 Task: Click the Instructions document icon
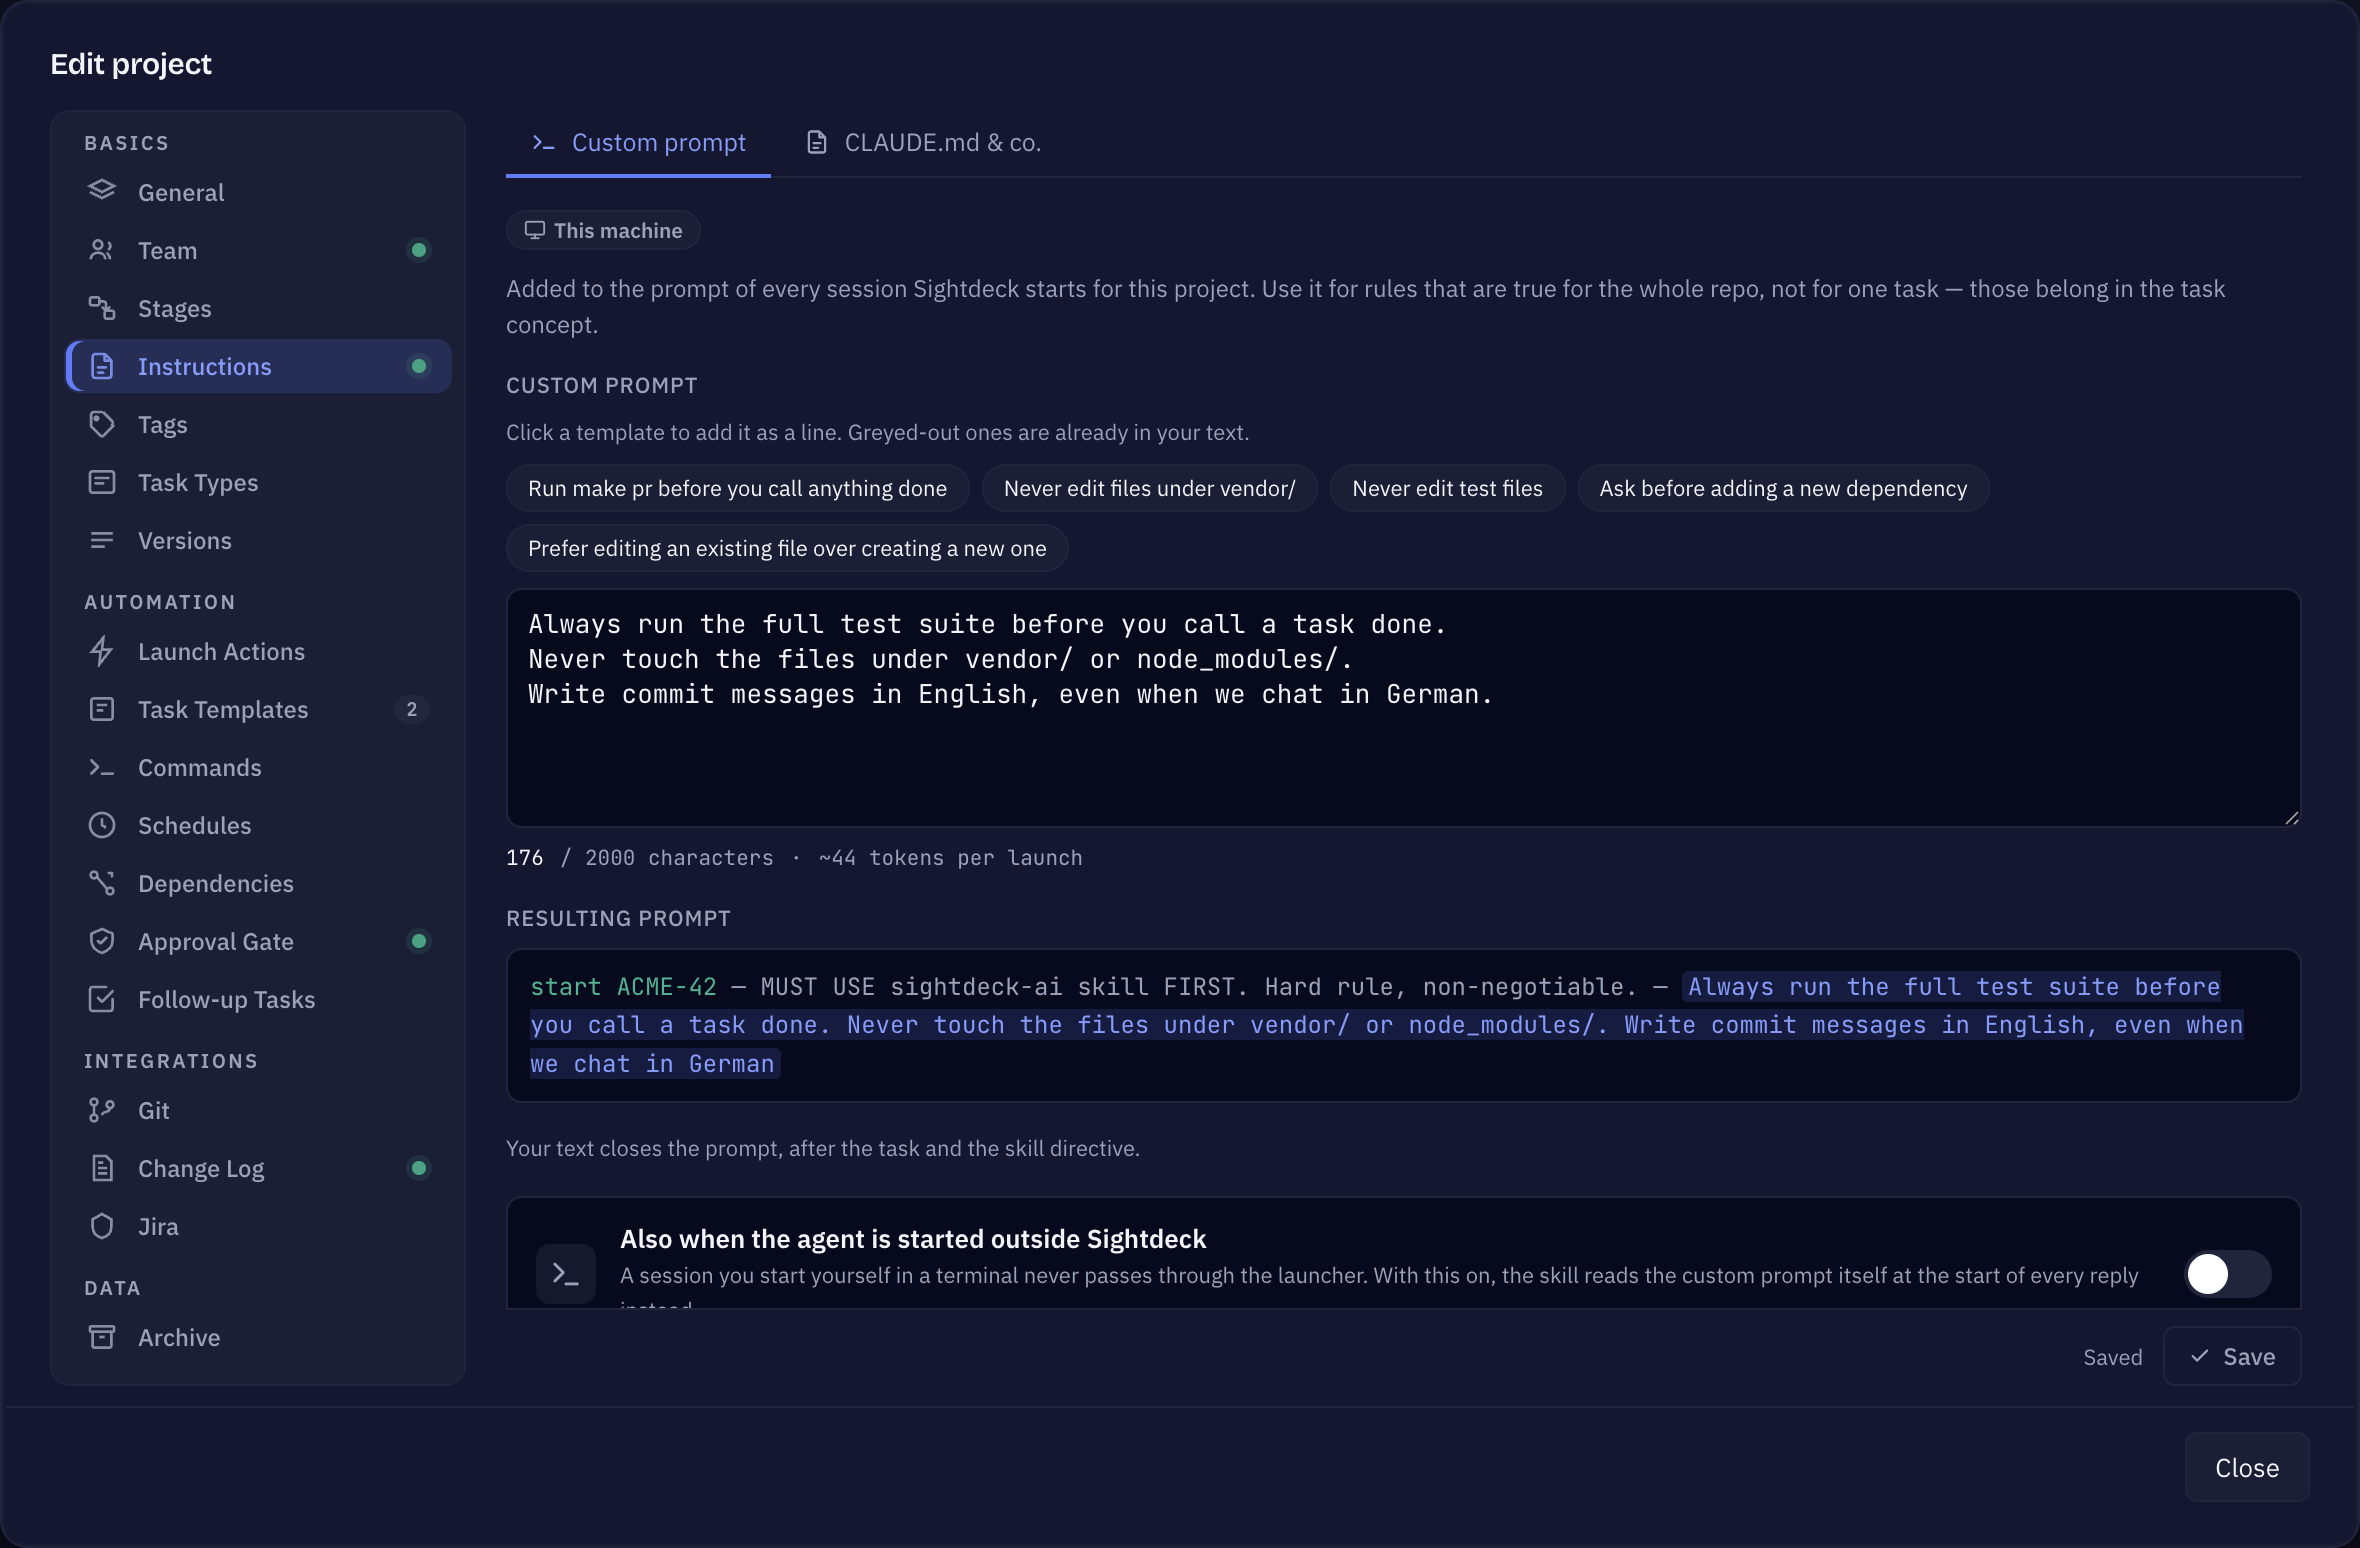pyautogui.click(x=102, y=366)
